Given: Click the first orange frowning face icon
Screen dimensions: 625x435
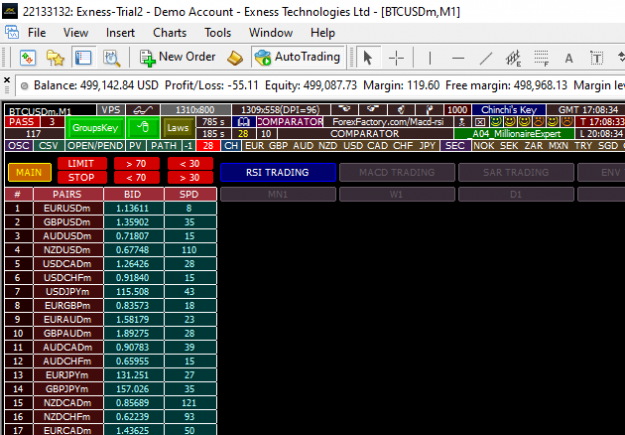Looking at the screenshot, I should pyautogui.click(x=539, y=121).
